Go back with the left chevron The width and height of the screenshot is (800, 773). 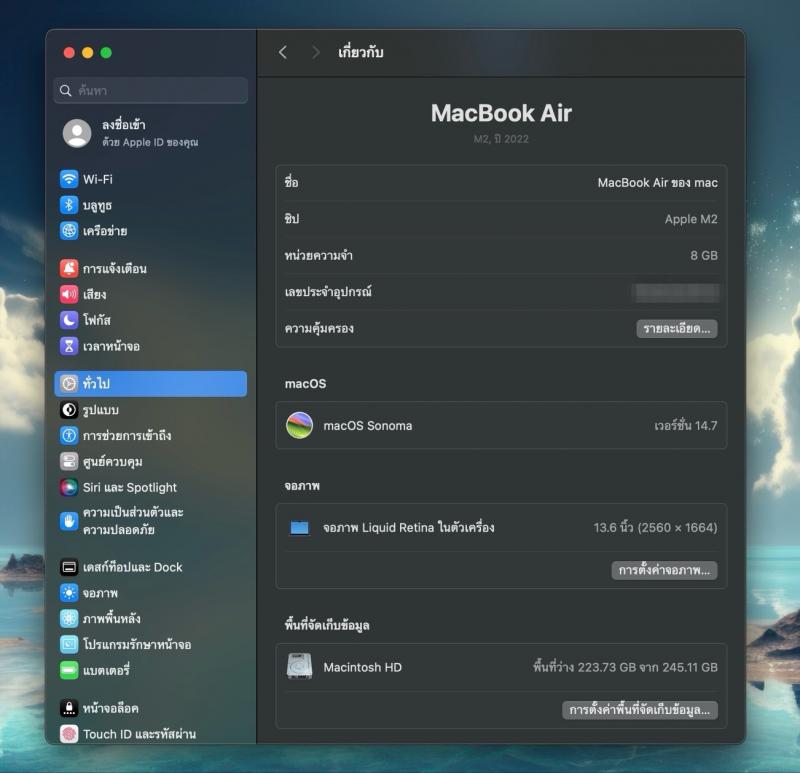[x=283, y=52]
